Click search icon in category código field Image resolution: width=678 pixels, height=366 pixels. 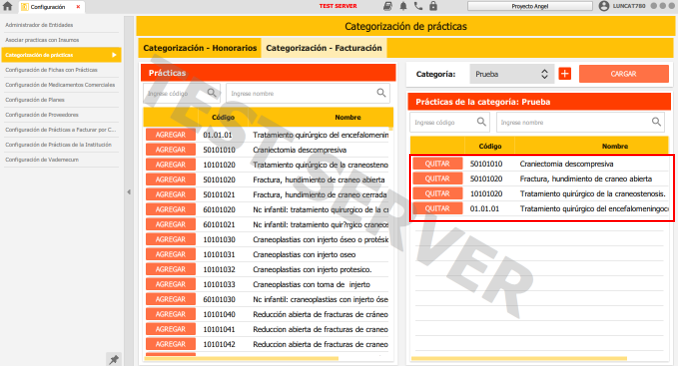[481, 122]
